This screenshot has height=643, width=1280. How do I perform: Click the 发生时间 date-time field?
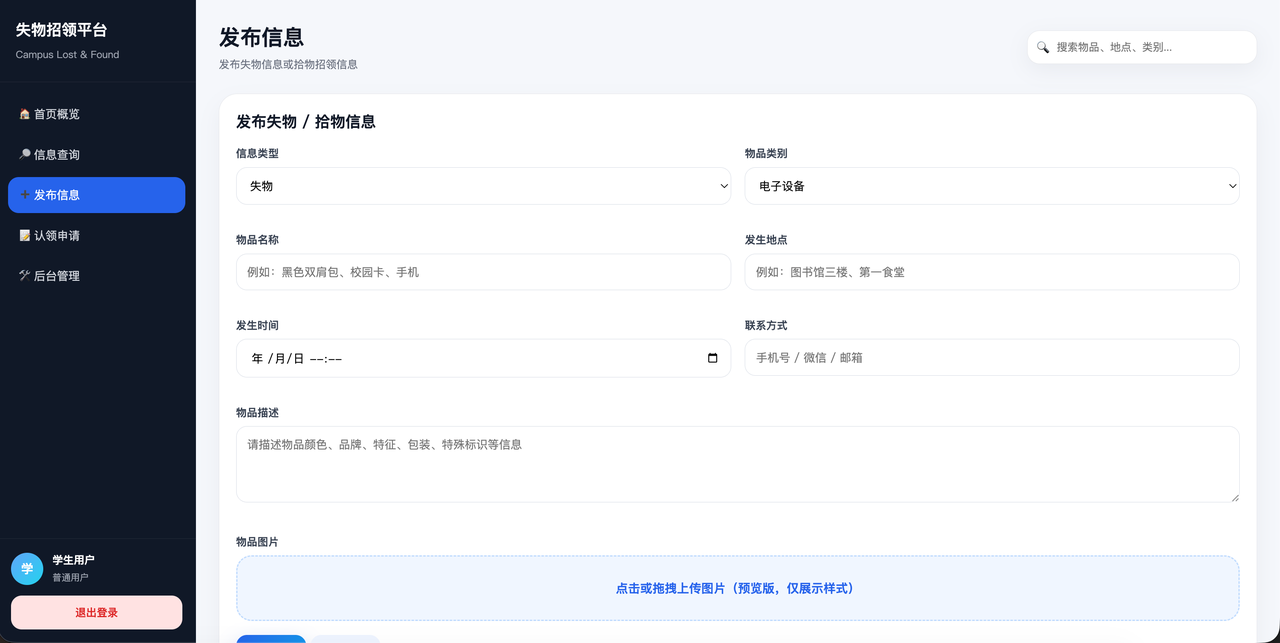[x=483, y=358]
